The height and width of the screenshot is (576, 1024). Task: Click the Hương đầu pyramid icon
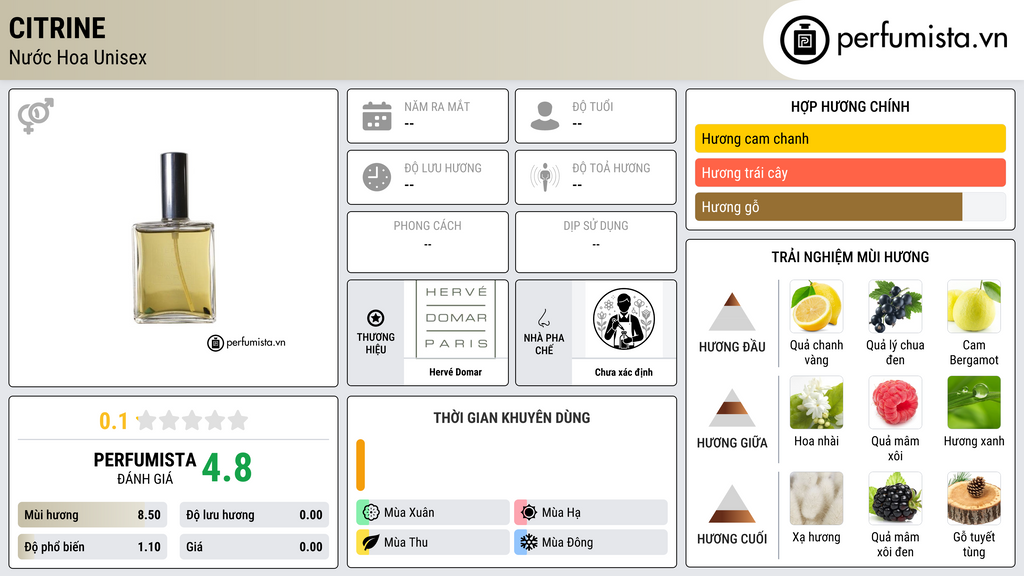tap(732, 312)
